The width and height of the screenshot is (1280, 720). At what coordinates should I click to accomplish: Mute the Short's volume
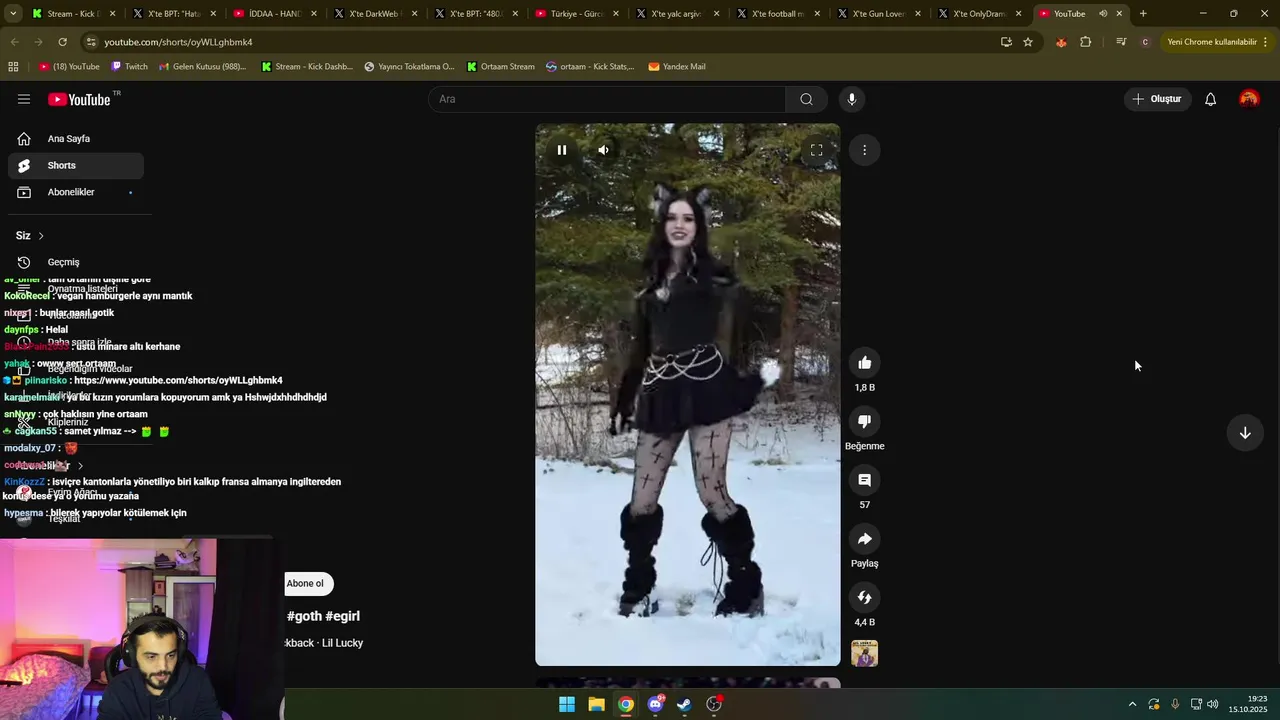click(x=603, y=150)
